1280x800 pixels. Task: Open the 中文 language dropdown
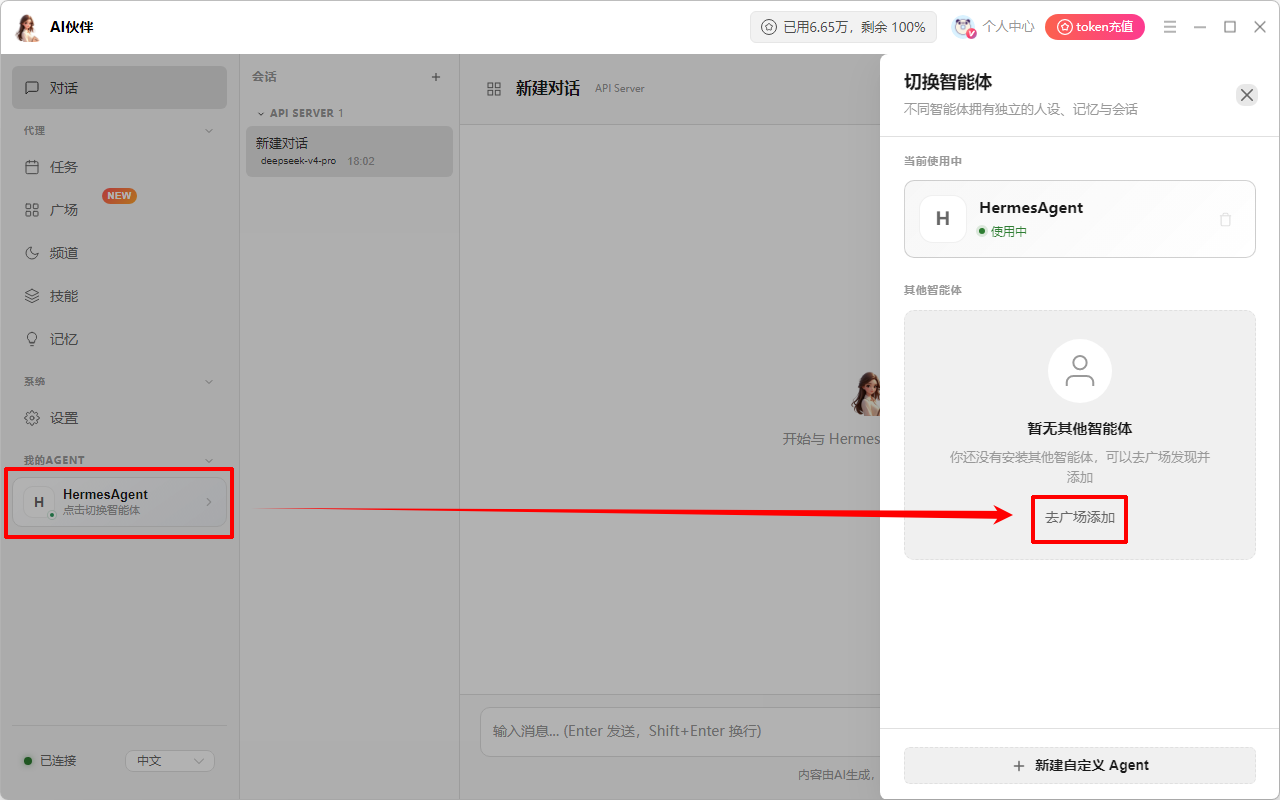pyautogui.click(x=170, y=761)
